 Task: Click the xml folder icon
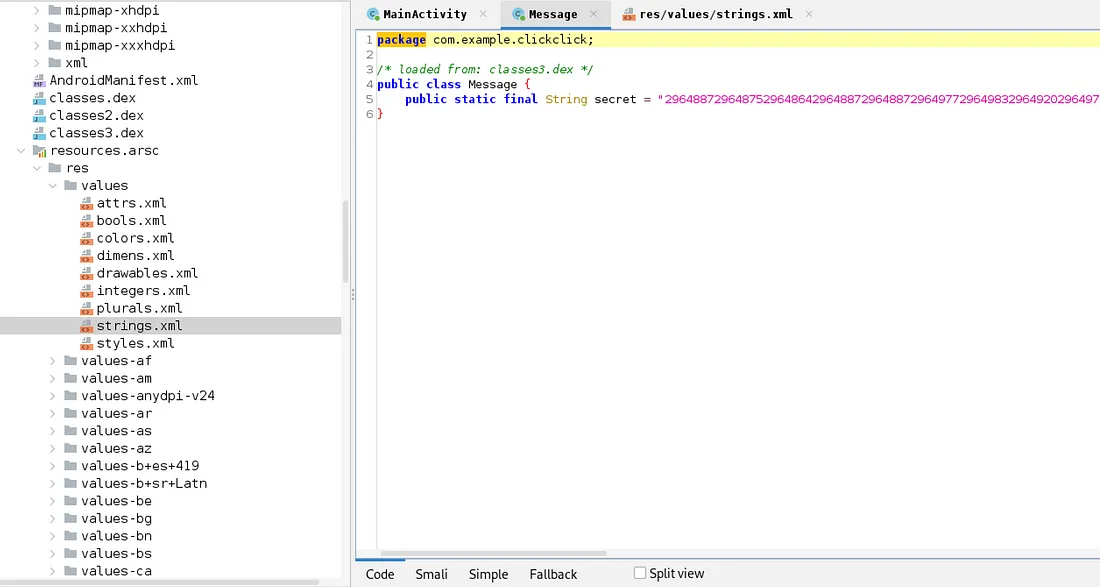click(55, 63)
